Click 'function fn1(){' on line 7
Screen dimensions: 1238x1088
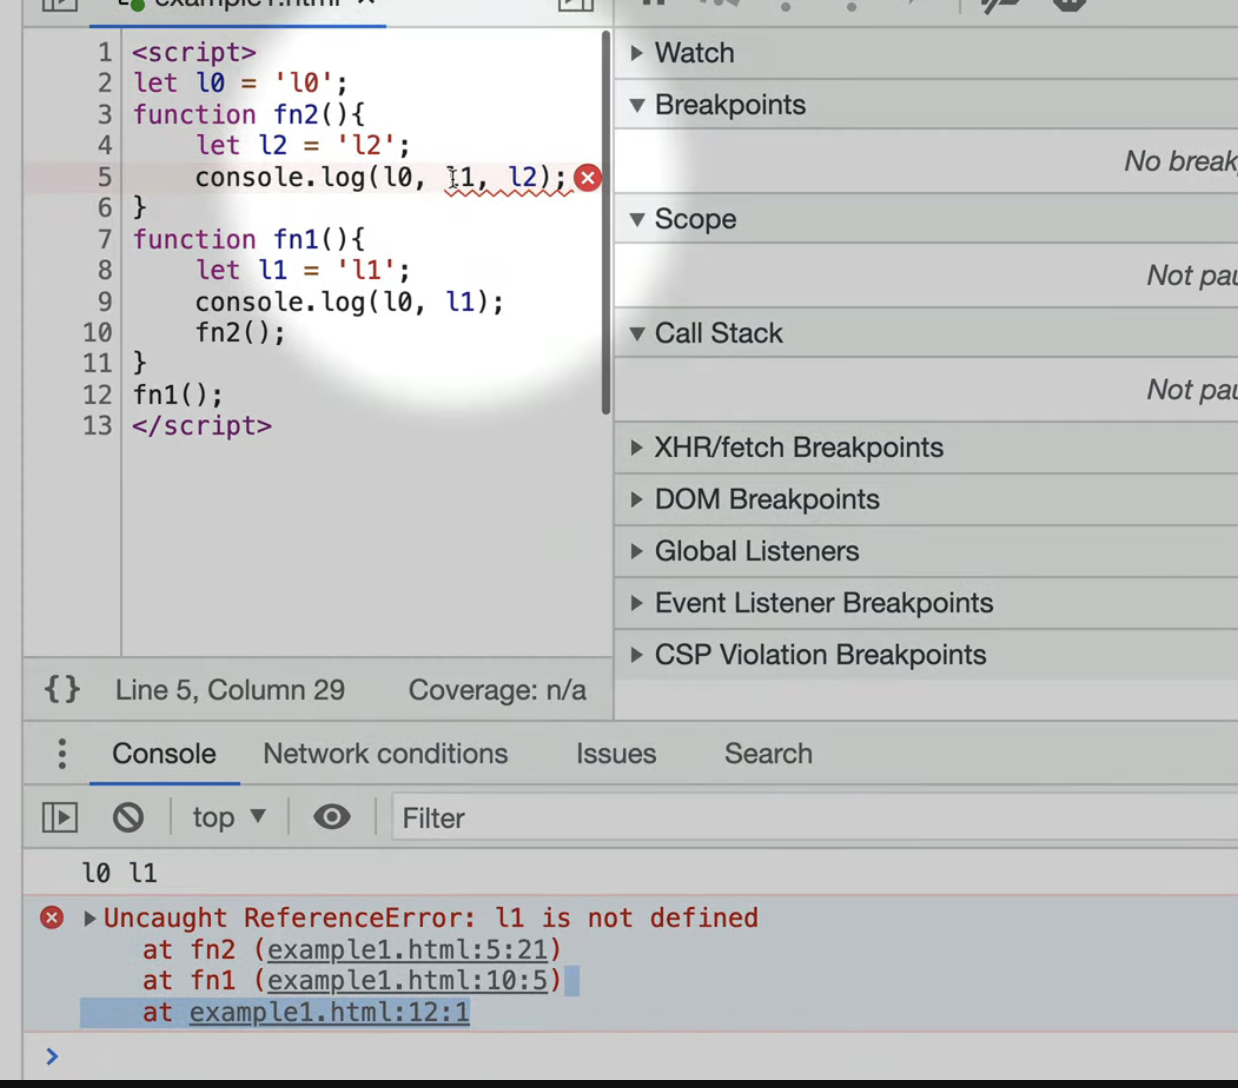click(249, 240)
